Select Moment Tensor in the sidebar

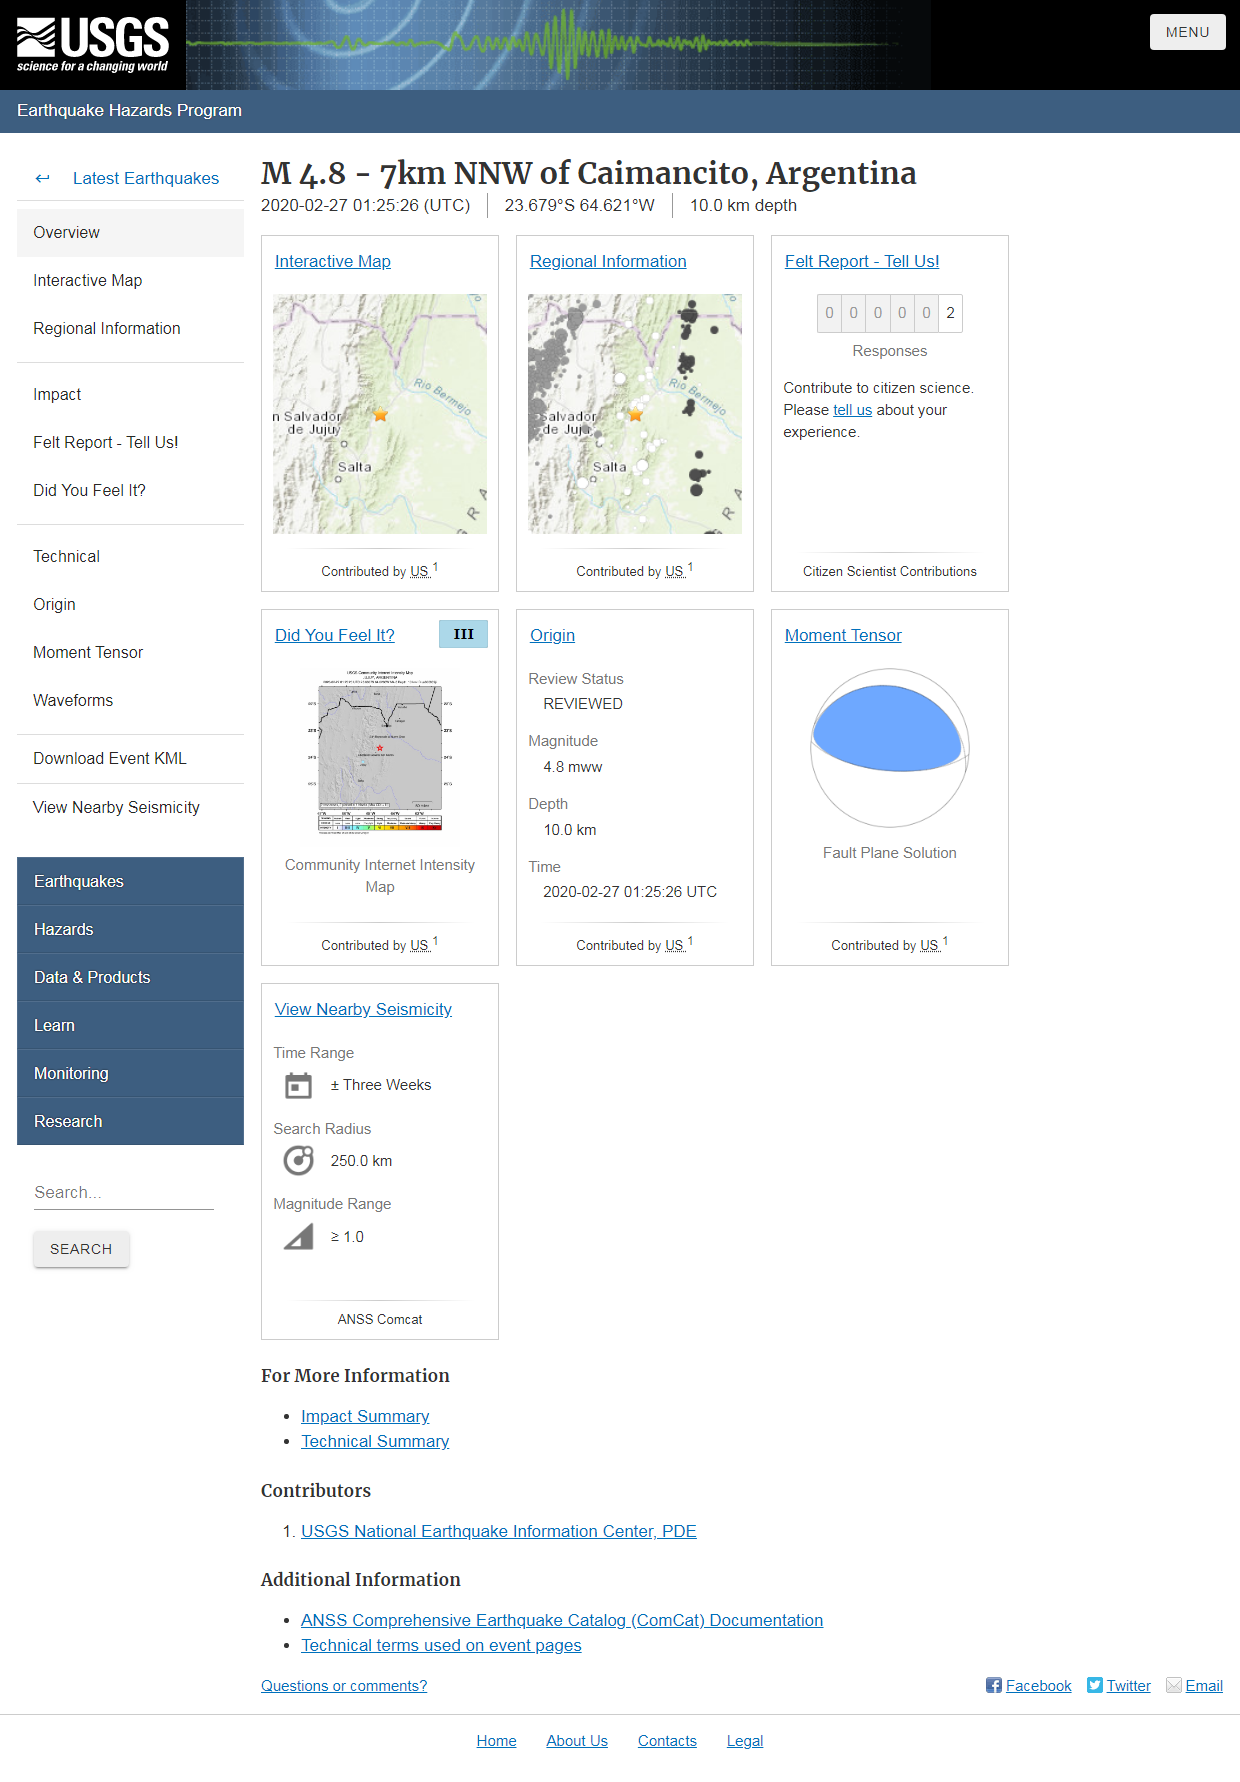pyautogui.click(x=88, y=652)
